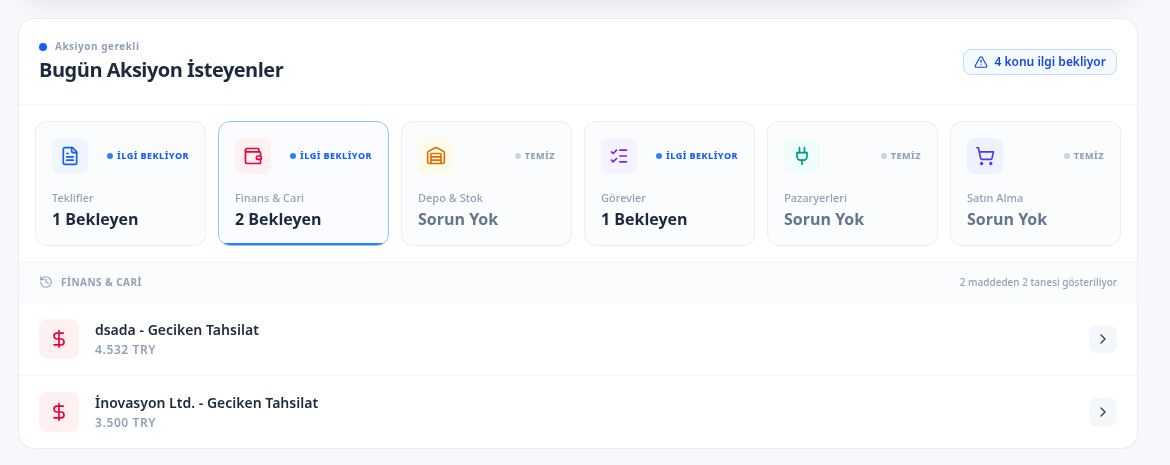
Task: Select the Teklifler 1 Bekleyen card
Action: (120, 184)
